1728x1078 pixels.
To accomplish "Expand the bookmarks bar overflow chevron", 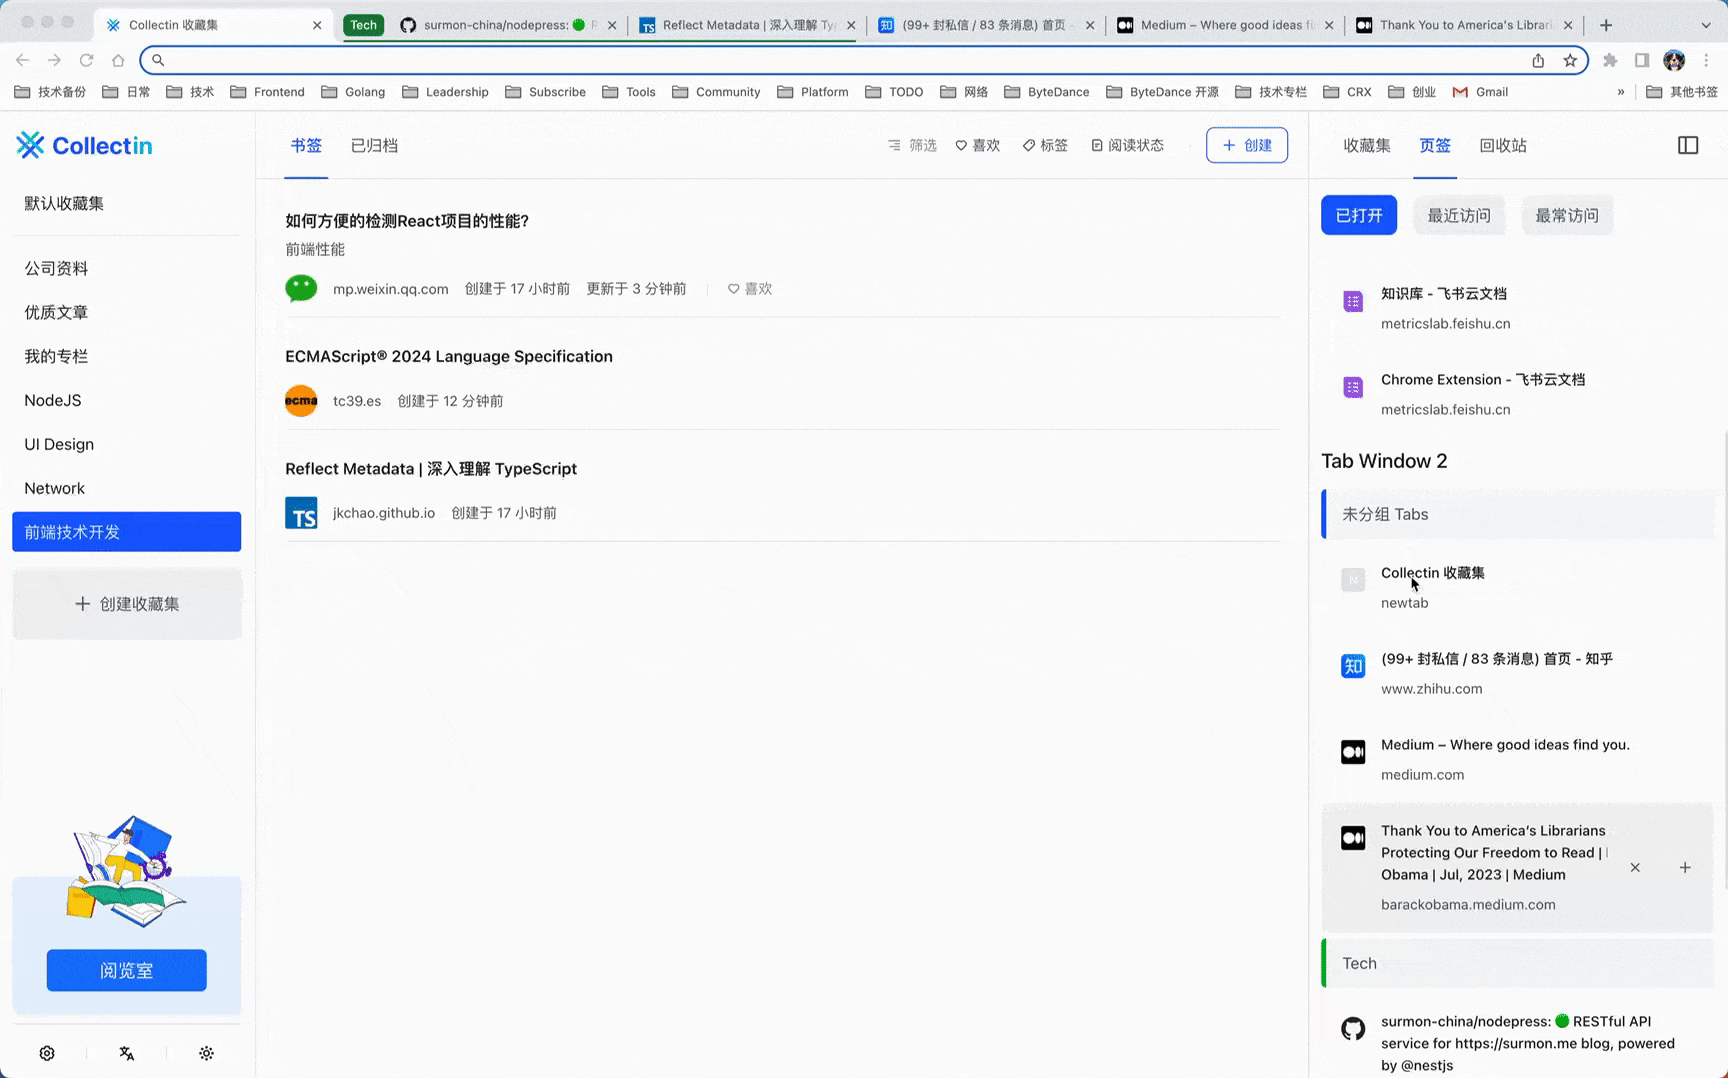I will point(1621,92).
